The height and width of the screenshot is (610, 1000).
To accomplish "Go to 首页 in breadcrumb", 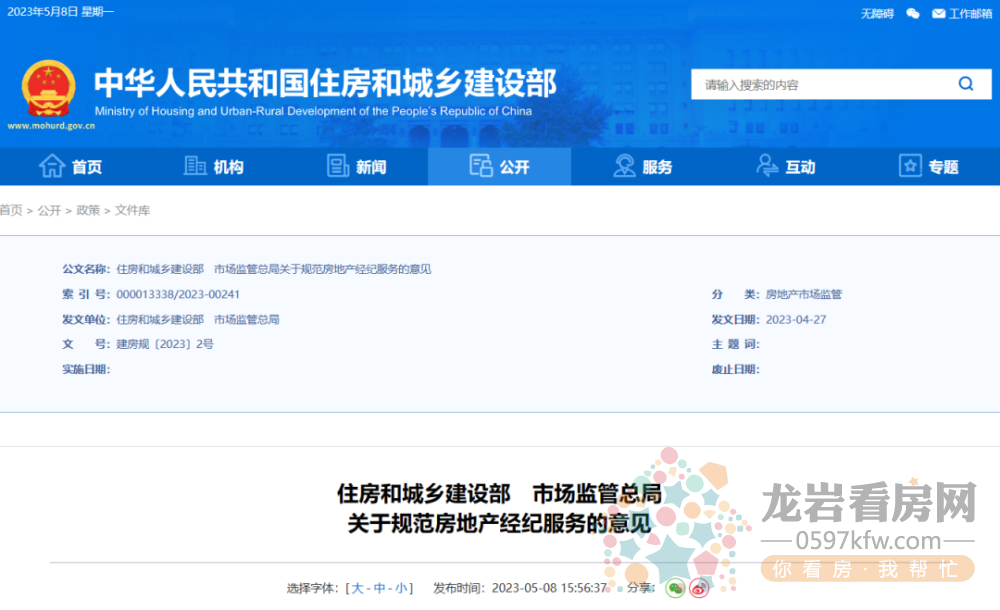I will [11, 210].
